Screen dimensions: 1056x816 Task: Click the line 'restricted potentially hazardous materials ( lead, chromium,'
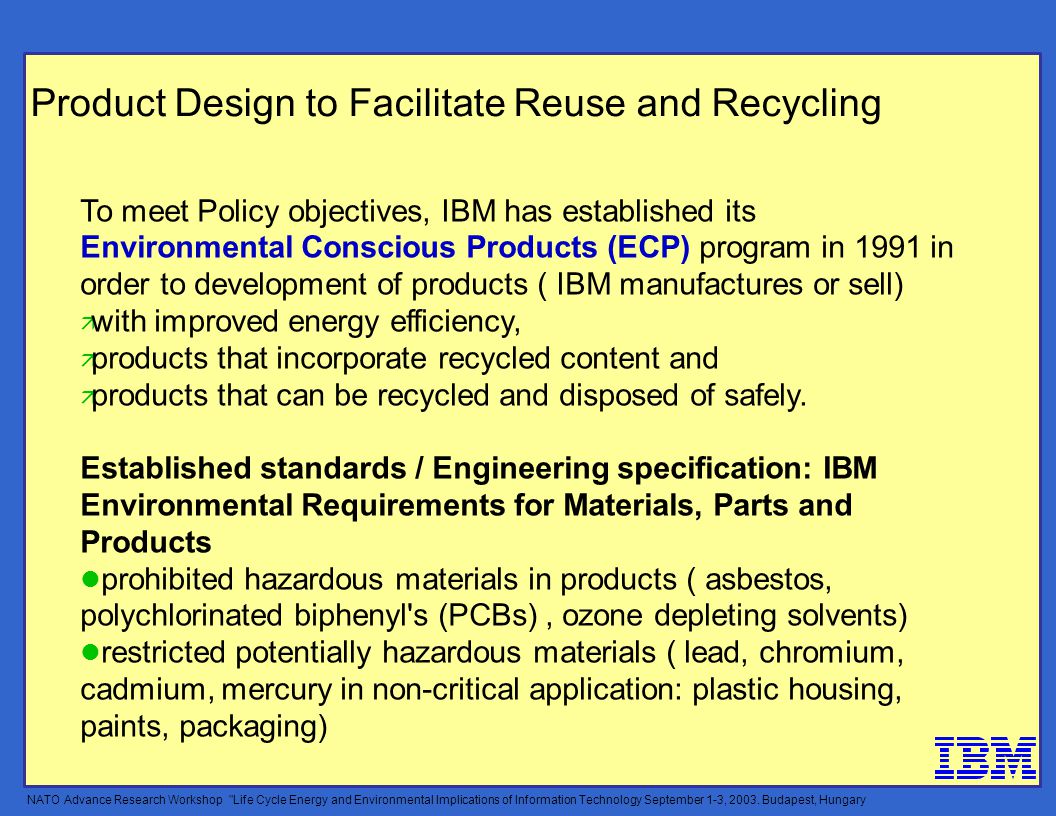pos(502,652)
